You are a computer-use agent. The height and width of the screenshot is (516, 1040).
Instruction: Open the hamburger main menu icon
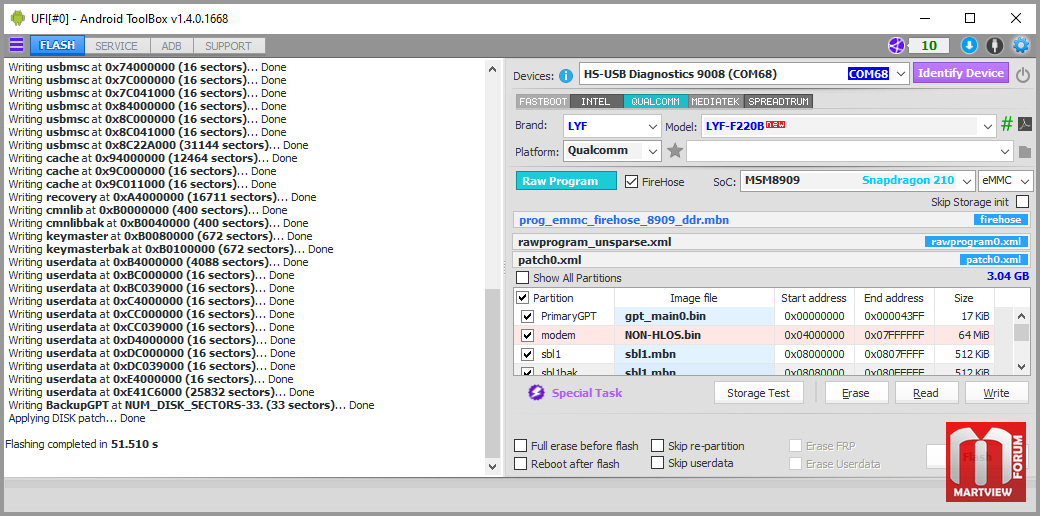click(16, 45)
